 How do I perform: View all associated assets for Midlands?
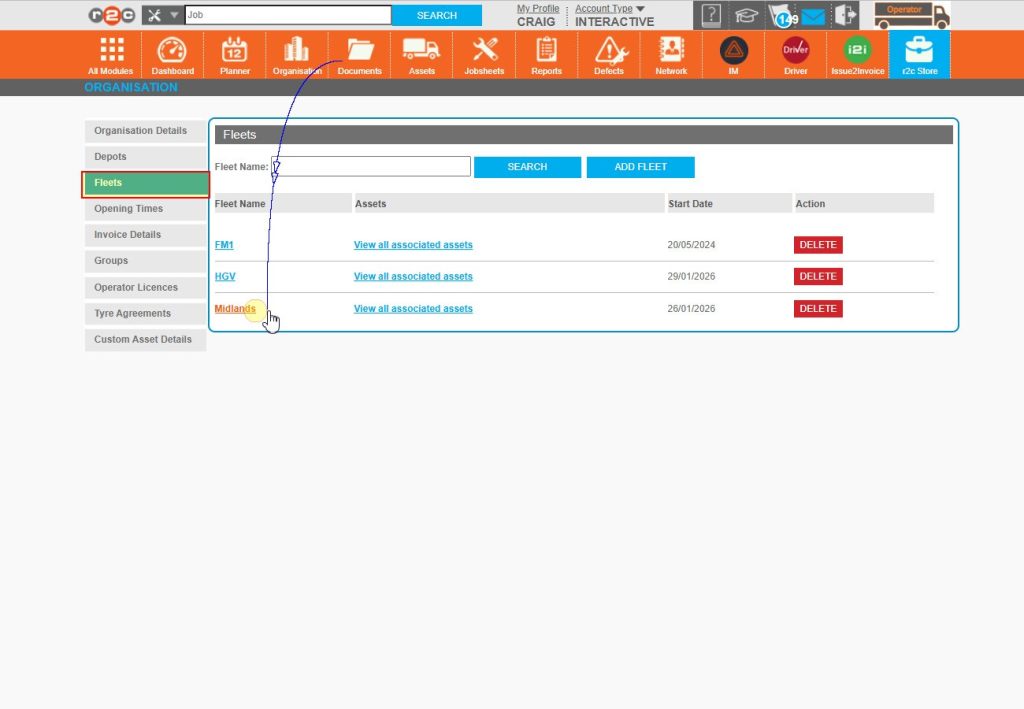[413, 309]
